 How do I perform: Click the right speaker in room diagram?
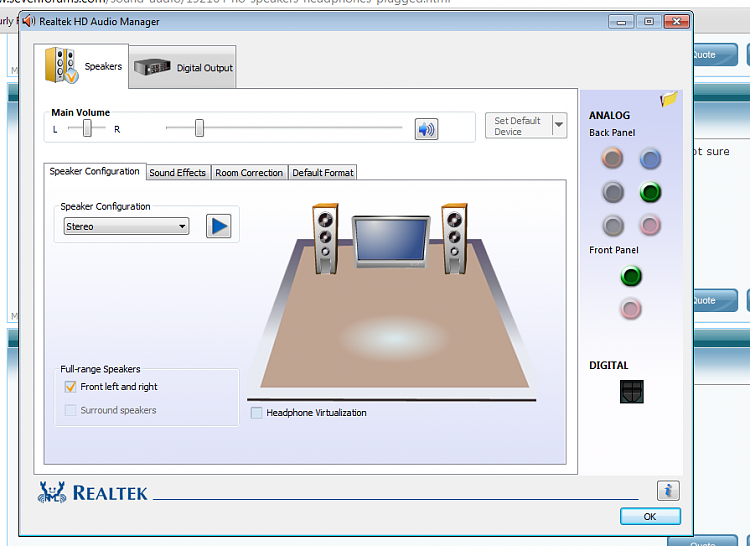(x=454, y=239)
